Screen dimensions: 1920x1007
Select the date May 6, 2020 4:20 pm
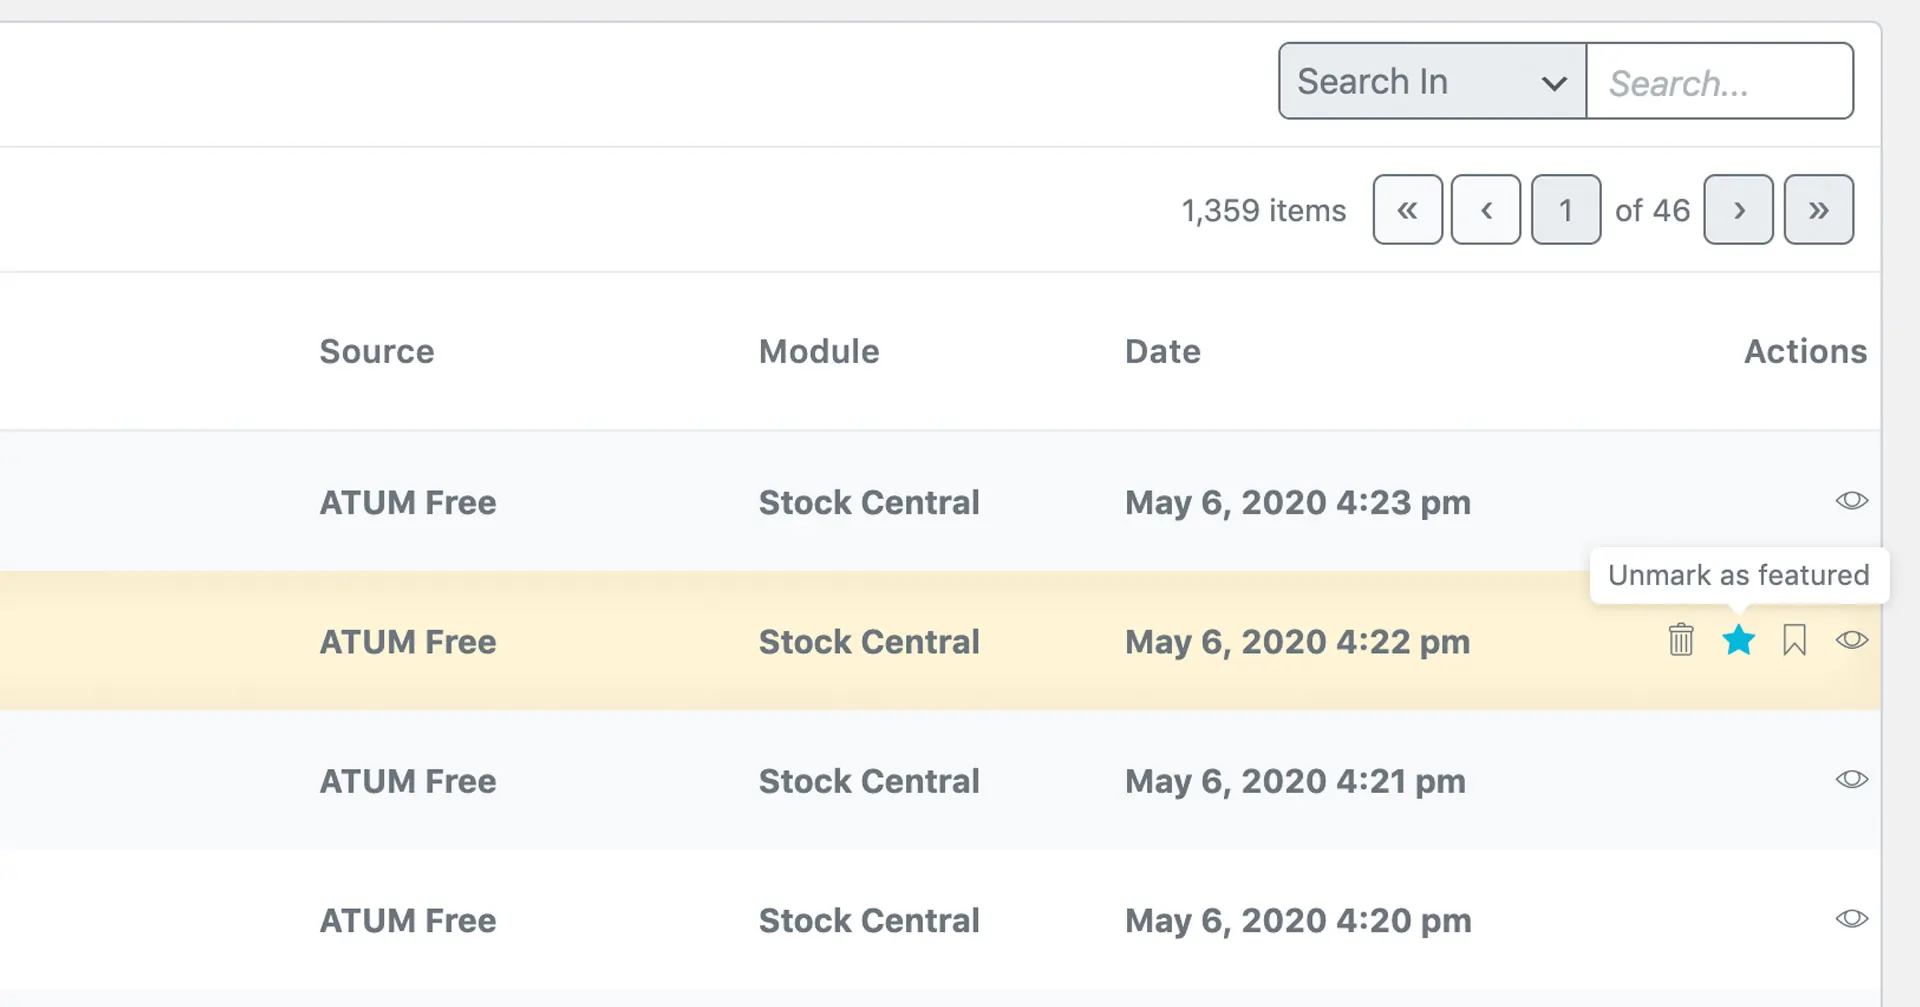(x=1298, y=920)
